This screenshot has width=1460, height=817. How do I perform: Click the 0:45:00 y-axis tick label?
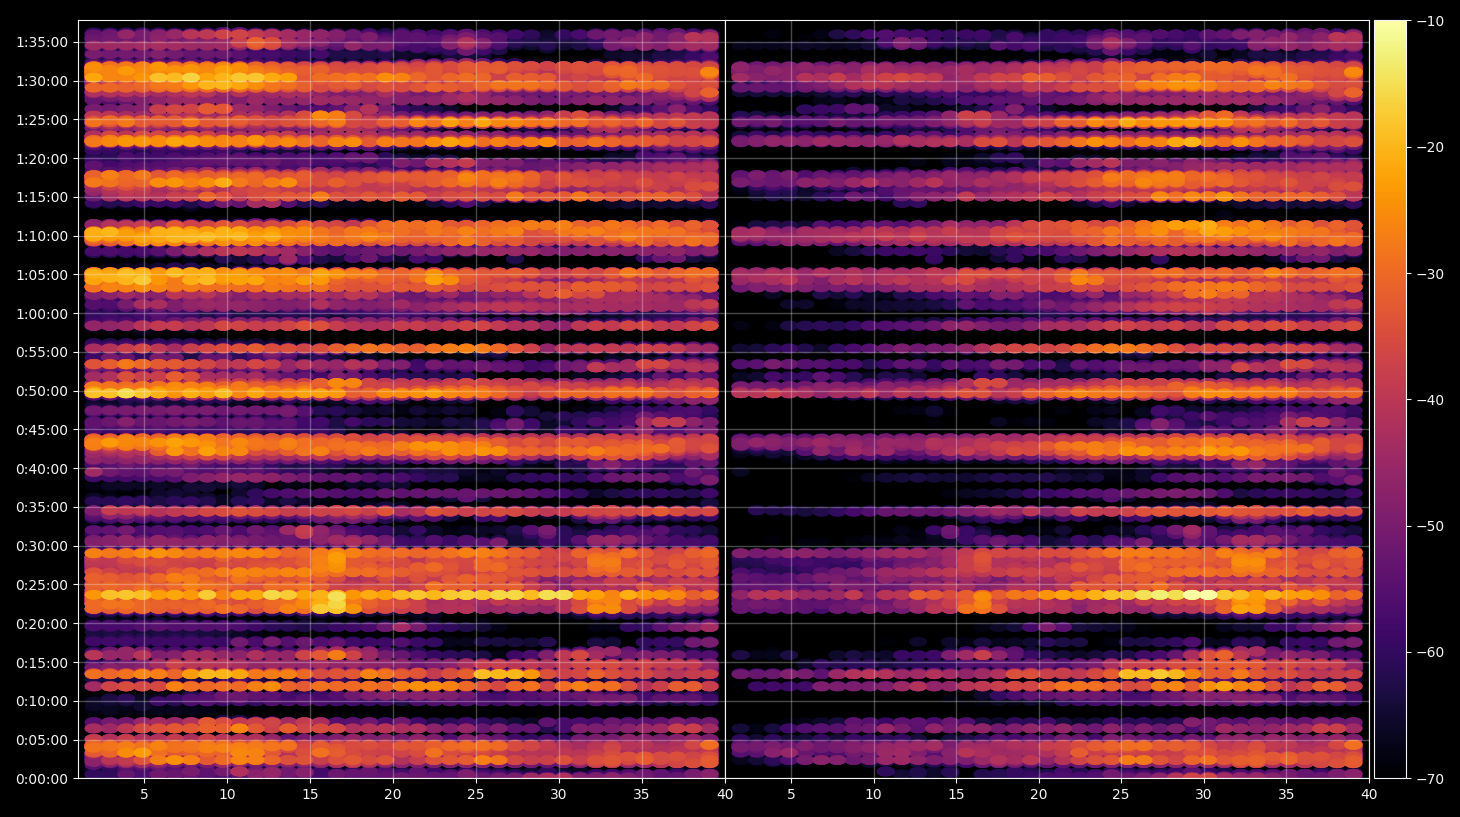click(42, 430)
